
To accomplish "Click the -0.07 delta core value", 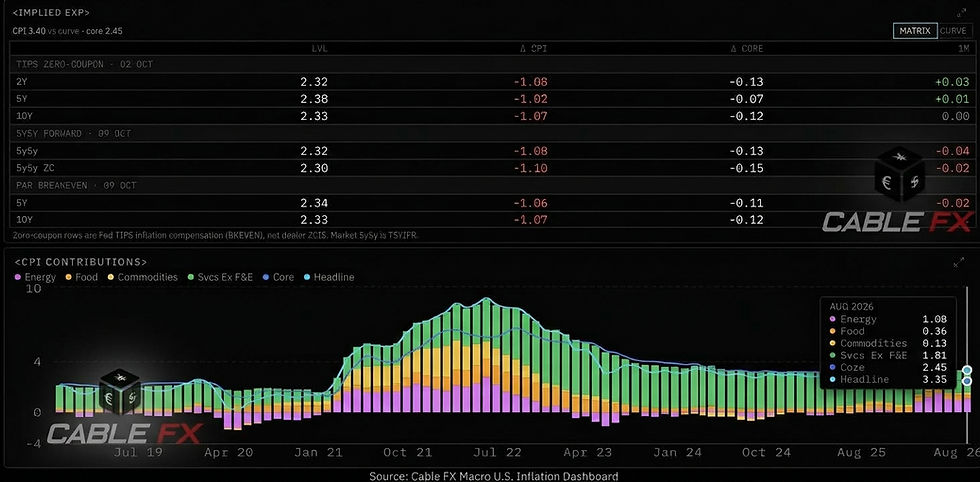I will 749,99.
